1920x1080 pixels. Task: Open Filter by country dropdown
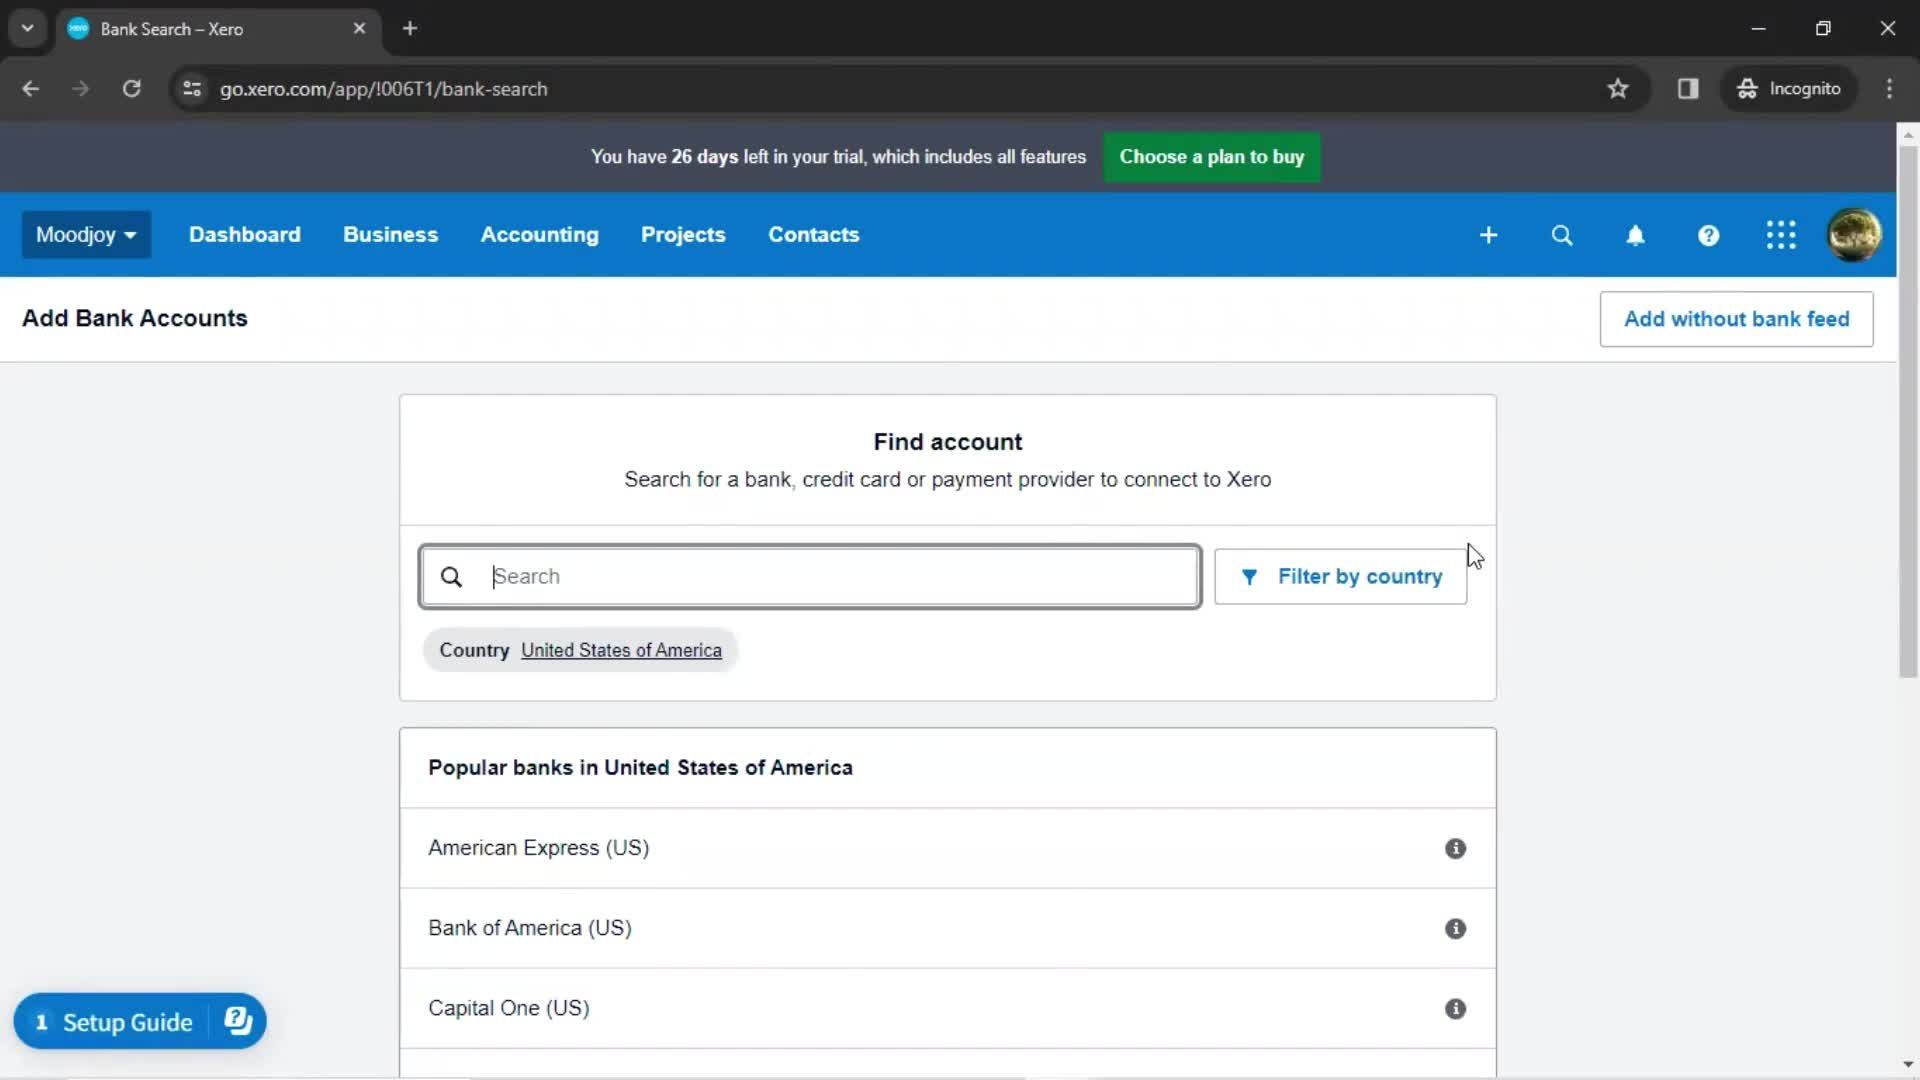pyautogui.click(x=1340, y=577)
